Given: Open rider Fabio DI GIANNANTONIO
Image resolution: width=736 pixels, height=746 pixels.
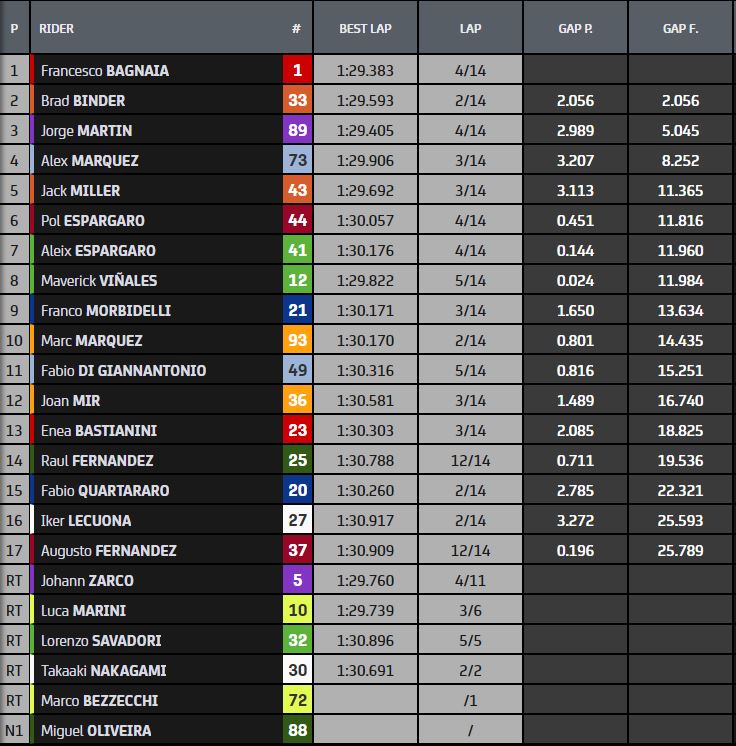Looking at the screenshot, I should point(123,370).
